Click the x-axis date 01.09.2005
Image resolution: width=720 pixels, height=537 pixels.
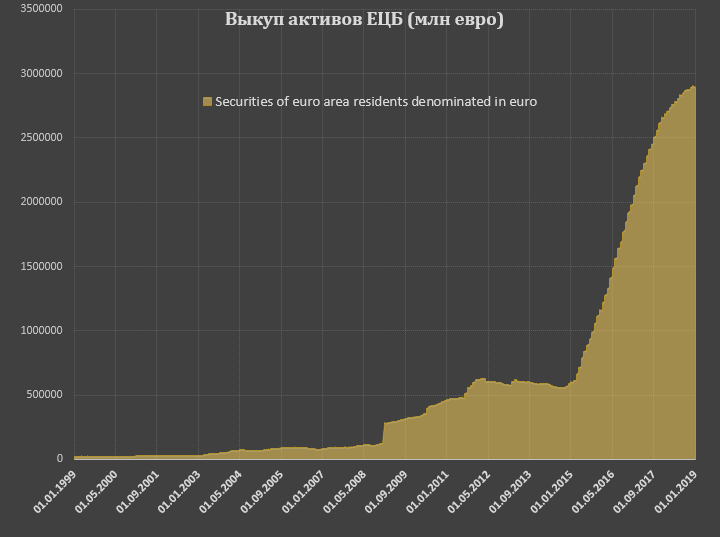tap(261, 491)
